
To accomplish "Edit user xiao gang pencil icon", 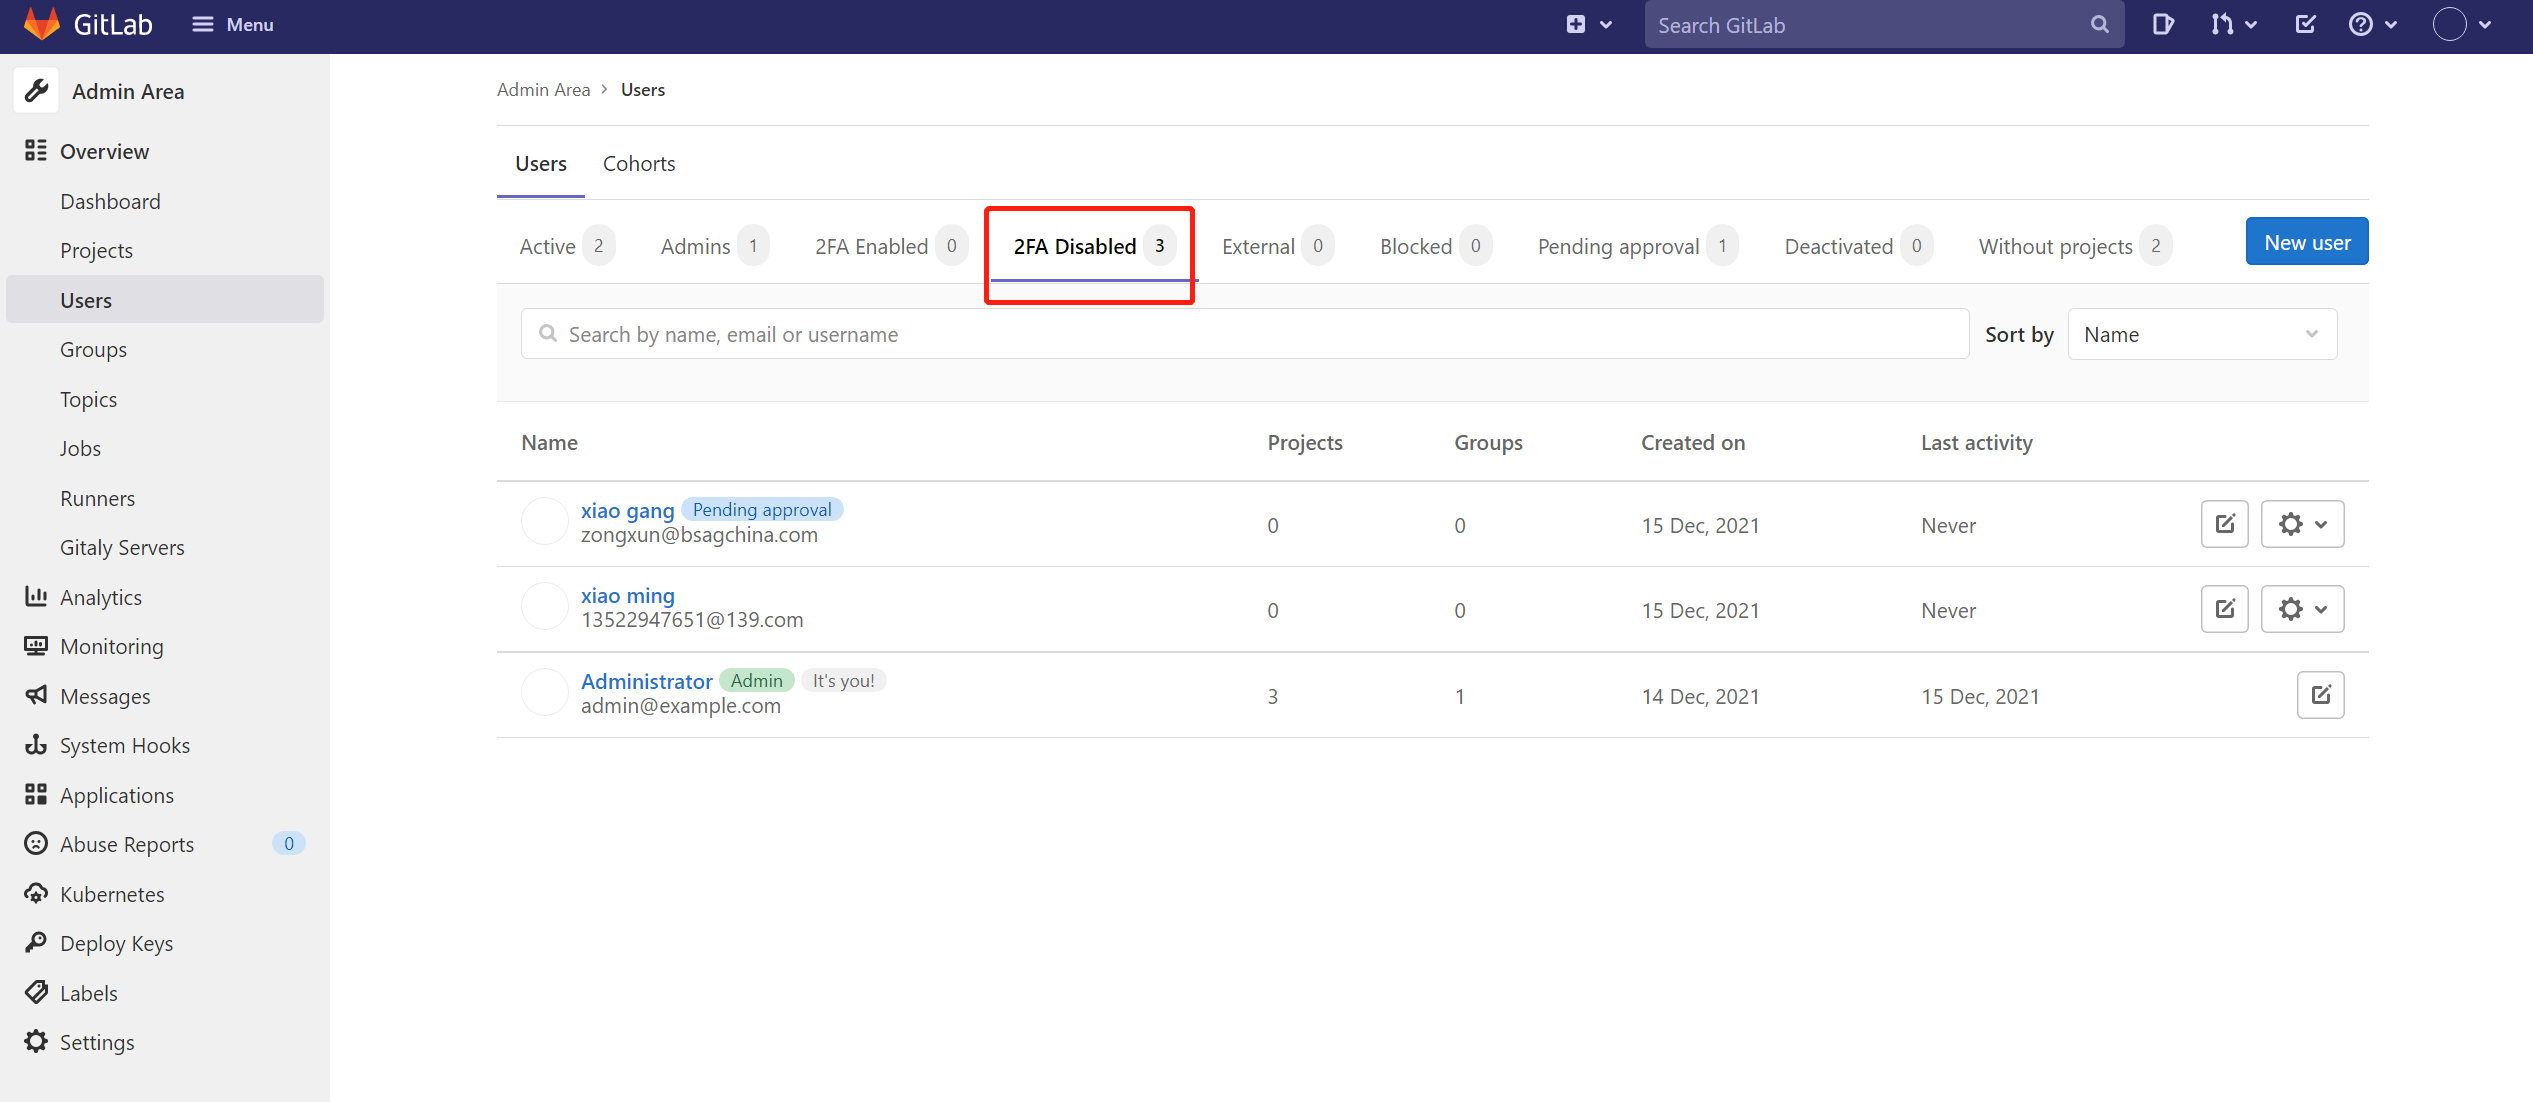I will 2224,524.
